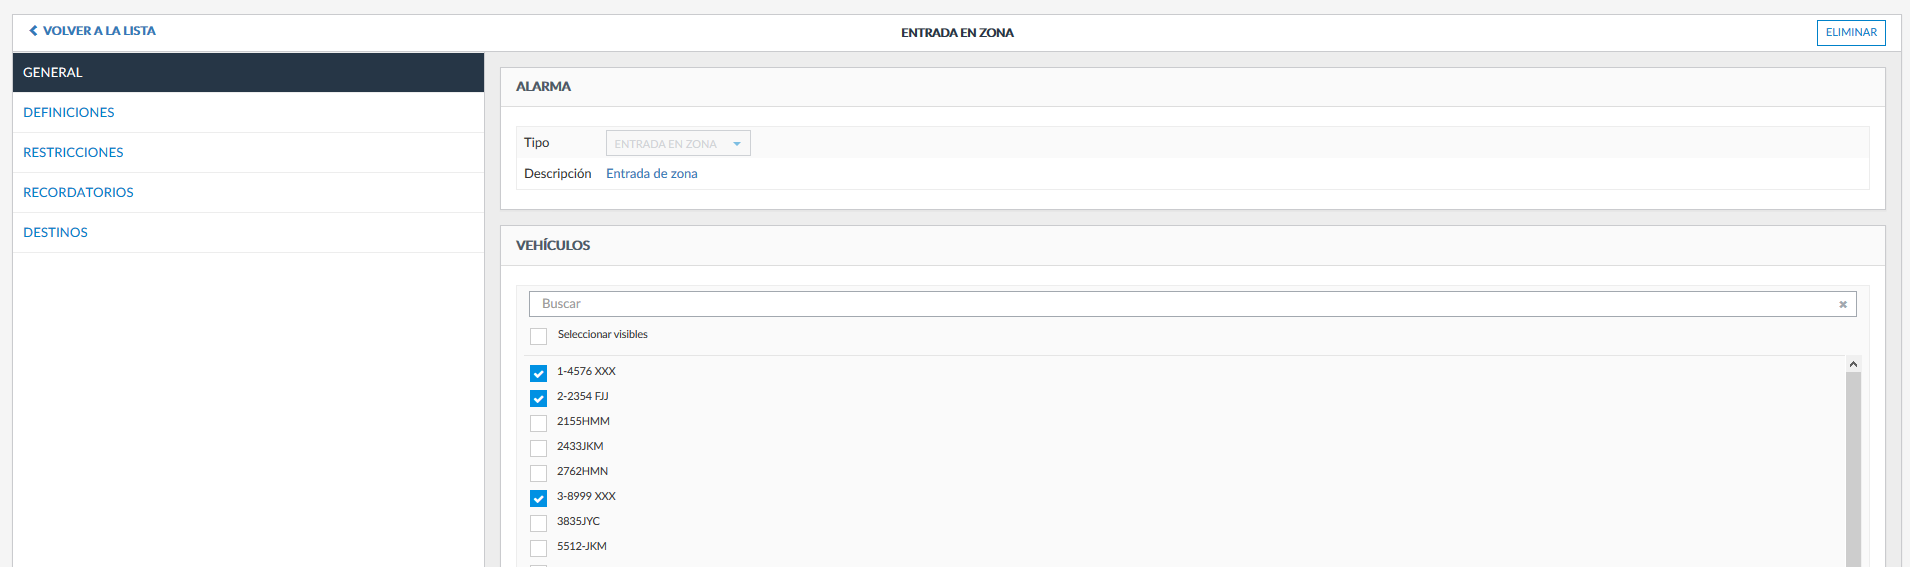Click the Buscar vehicle search field
The width and height of the screenshot is (1910, 567).
tap(1180, 304)
